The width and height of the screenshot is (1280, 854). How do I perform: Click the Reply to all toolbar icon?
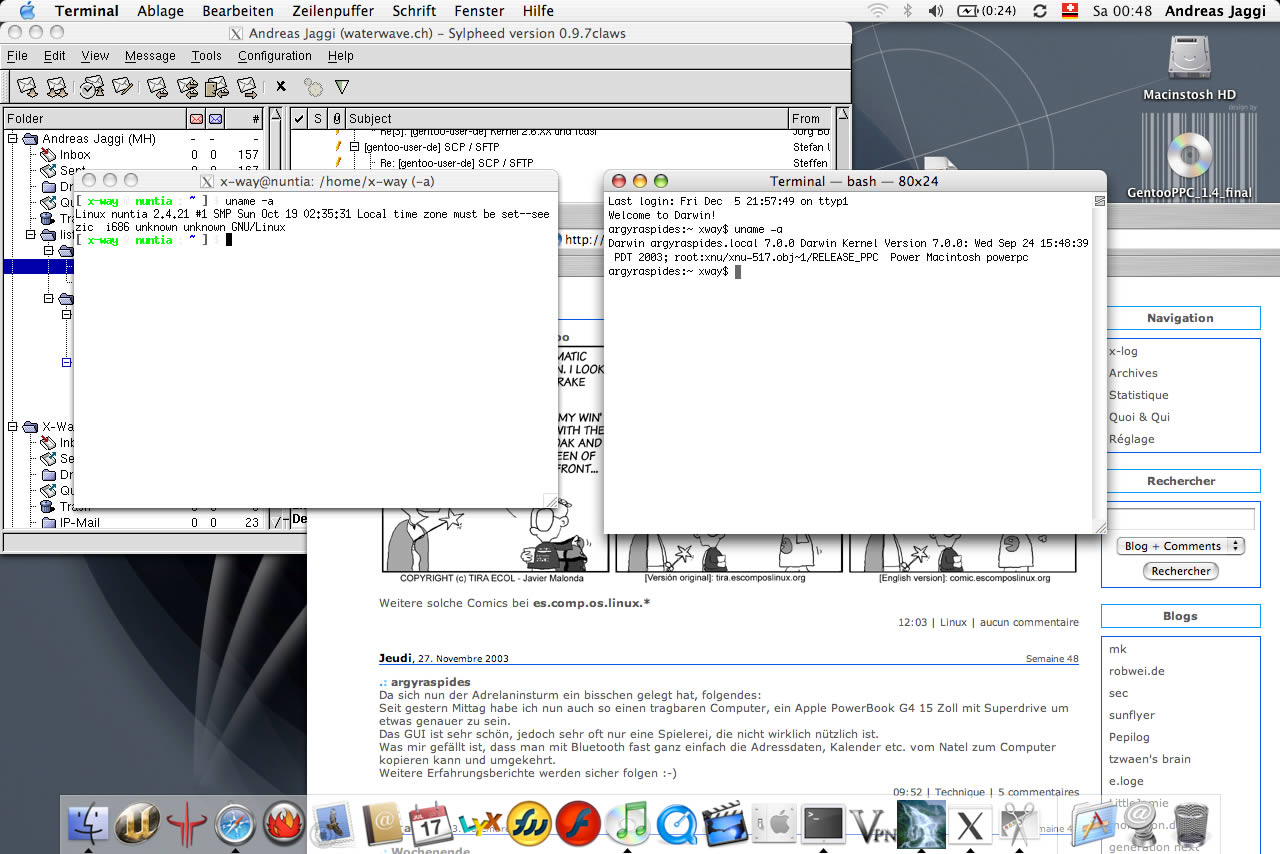pyautogui.click(x=187, y=87)
